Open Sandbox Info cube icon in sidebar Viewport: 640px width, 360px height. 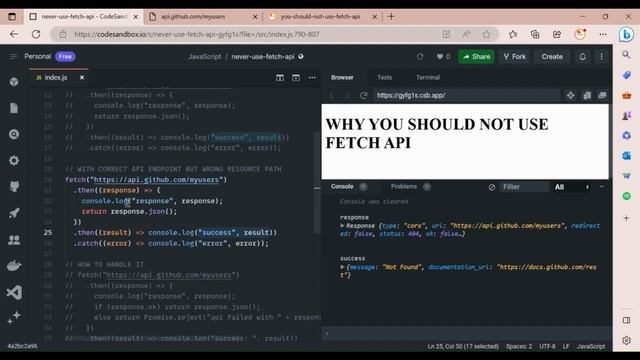(x=14, y=82)
